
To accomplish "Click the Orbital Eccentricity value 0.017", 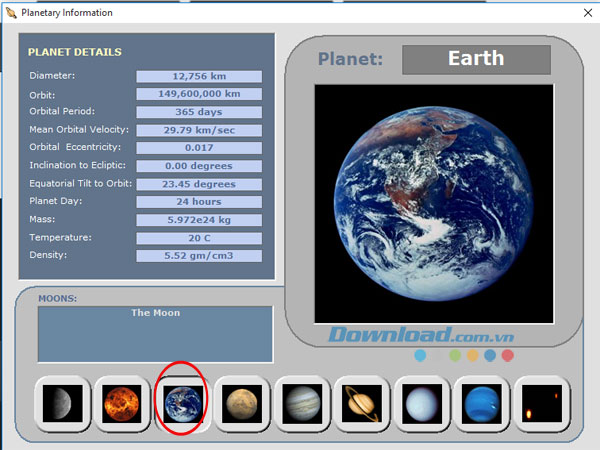I will pyautogui.click(x=199, y=148).
